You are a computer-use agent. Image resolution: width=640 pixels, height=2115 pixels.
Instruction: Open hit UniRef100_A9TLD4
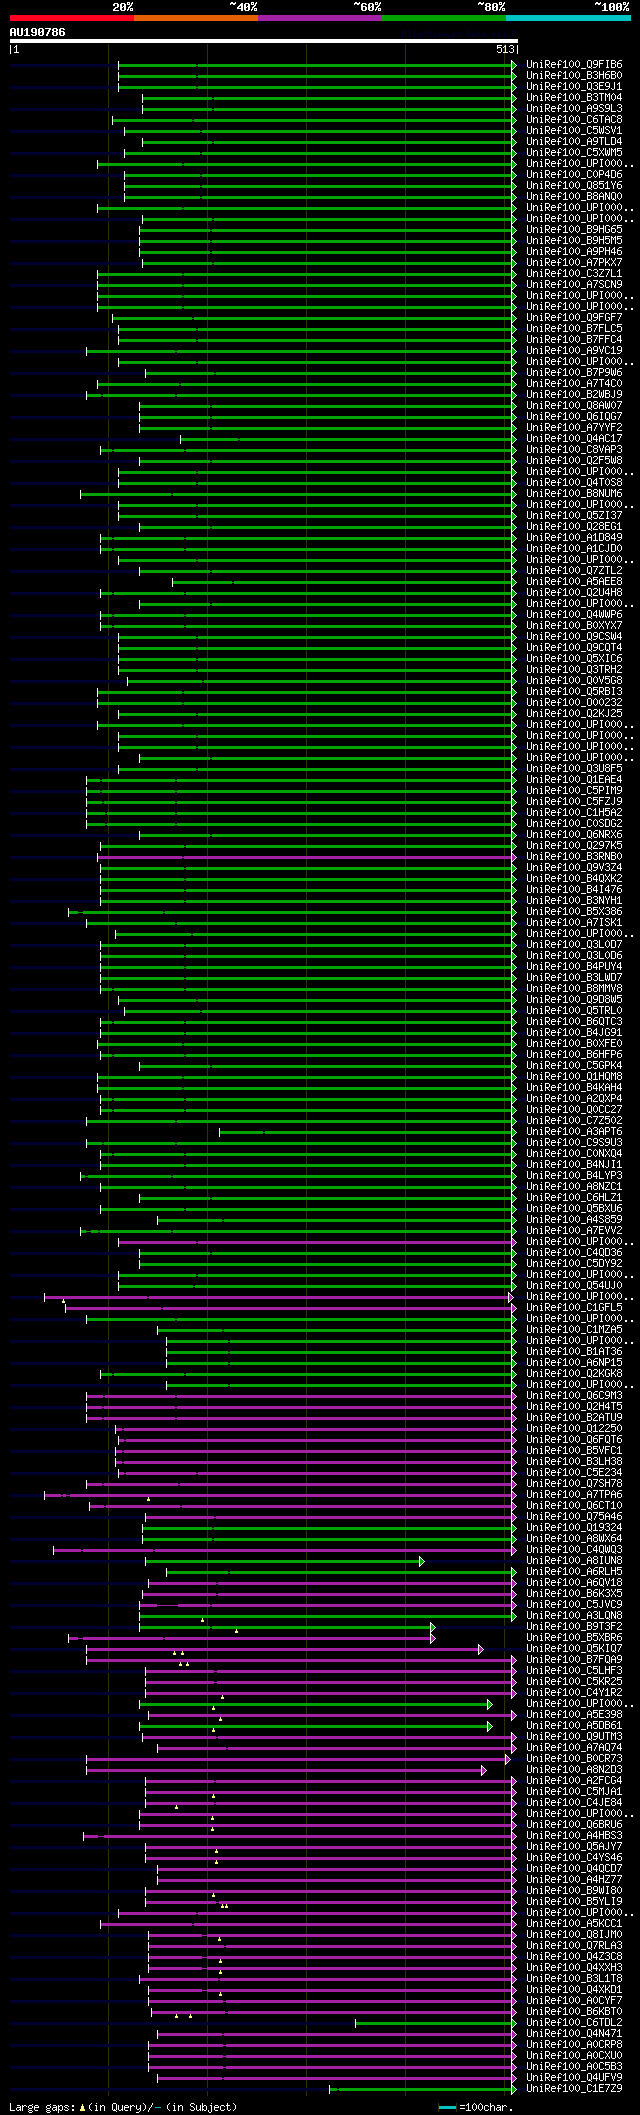tap(574, 141)
